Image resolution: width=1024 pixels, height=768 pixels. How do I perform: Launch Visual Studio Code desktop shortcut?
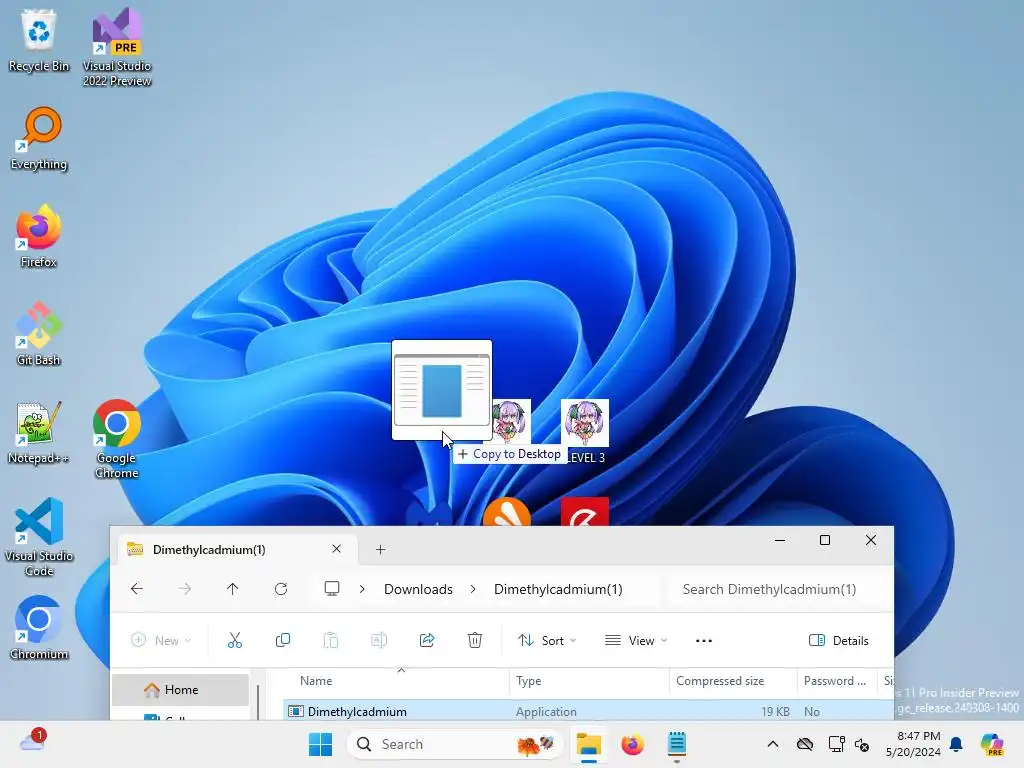coord(39,537)
